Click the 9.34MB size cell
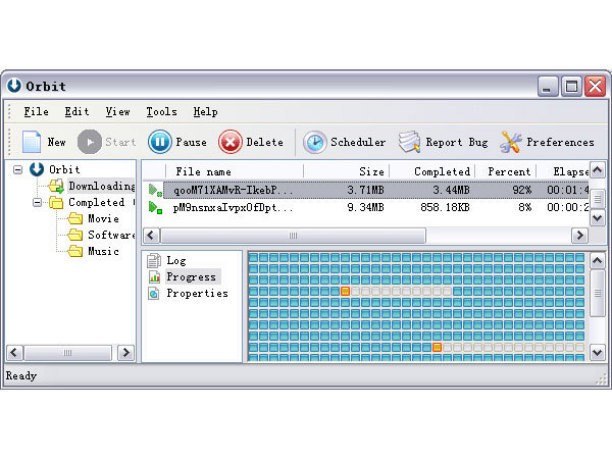Viewport: 612px width, 459px height. pyautogui.click(x=366, y=207)
